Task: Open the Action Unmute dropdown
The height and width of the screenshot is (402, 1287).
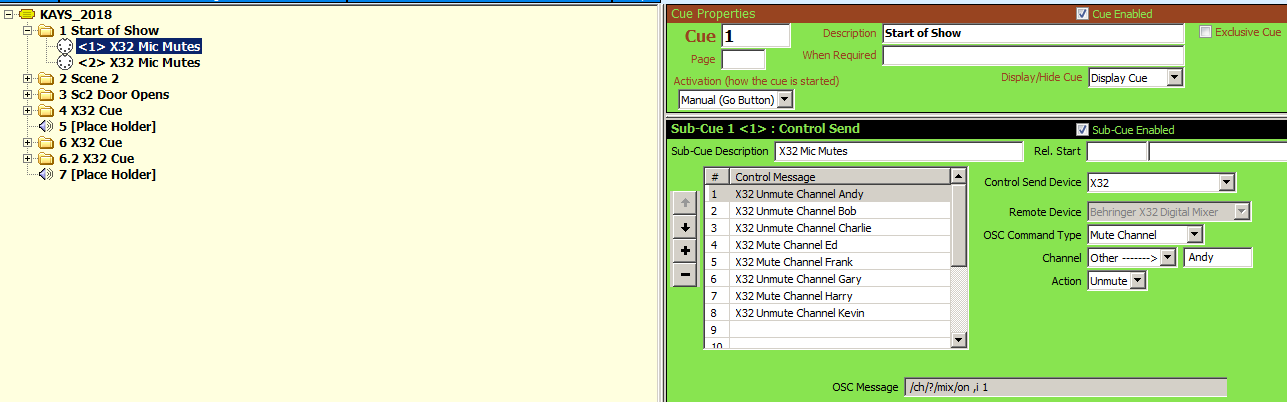Action: [x=1137, y=282]
